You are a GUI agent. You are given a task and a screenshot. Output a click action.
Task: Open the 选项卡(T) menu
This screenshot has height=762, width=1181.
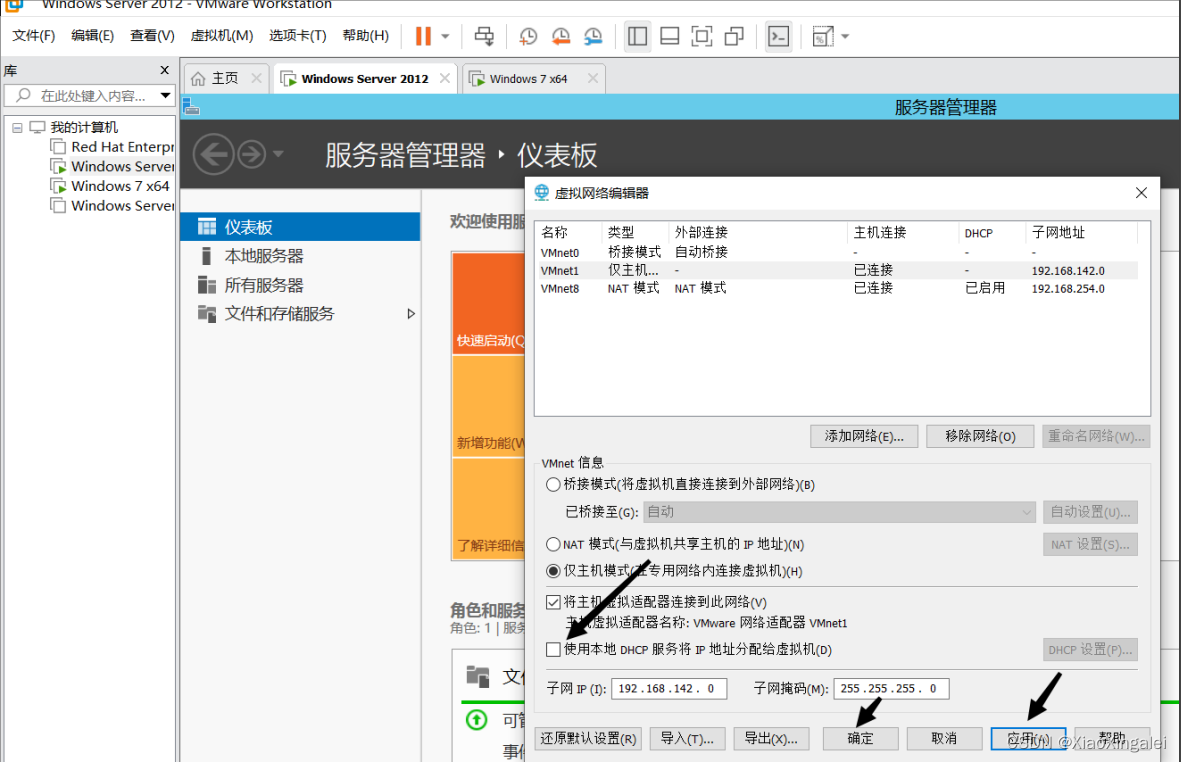[298, 35]
